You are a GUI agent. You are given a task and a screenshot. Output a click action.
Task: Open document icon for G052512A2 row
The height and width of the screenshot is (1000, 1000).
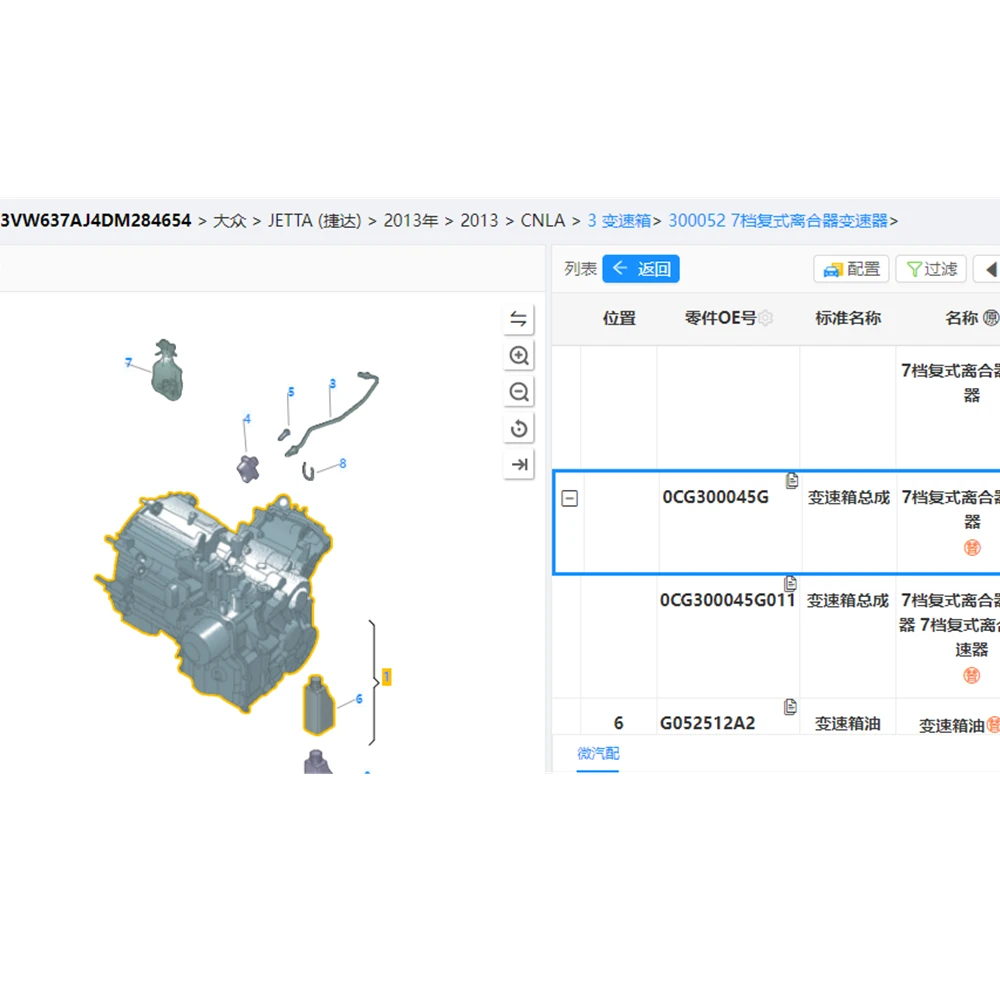[x=790, y=706]
